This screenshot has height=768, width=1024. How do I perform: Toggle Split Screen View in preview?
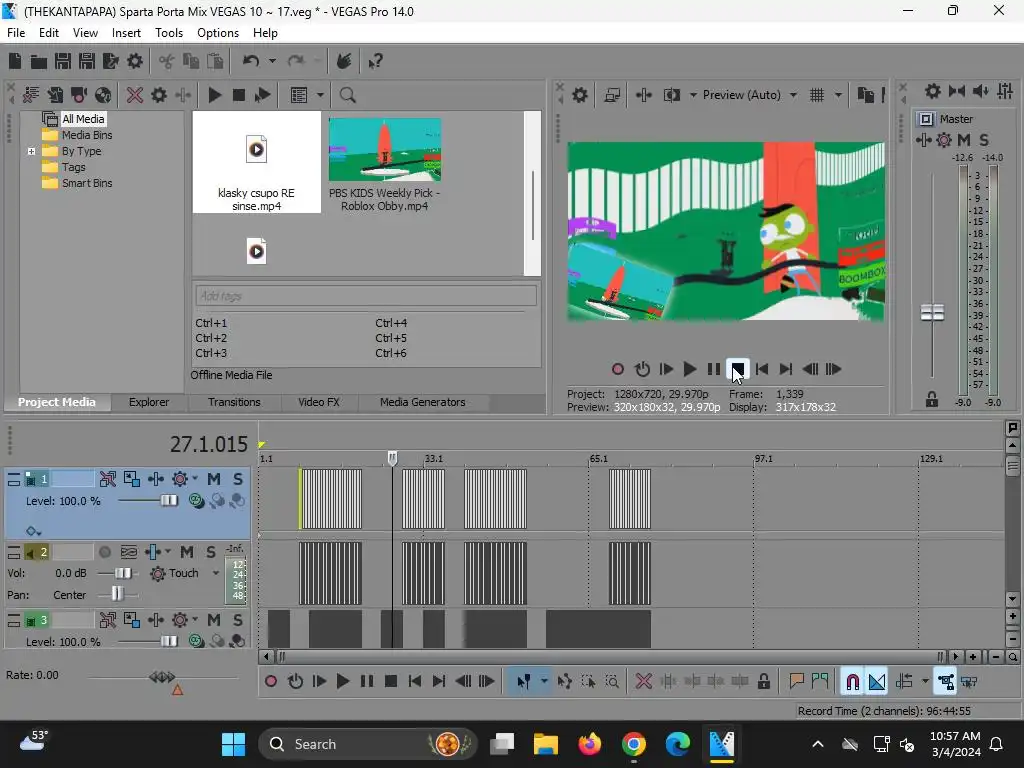(x=671, y=95)
